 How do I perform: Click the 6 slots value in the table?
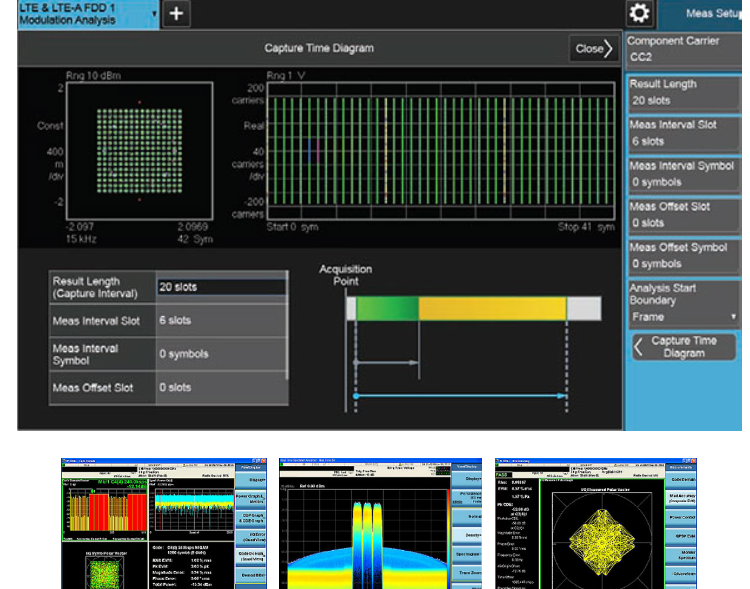[x=175, y=321]
